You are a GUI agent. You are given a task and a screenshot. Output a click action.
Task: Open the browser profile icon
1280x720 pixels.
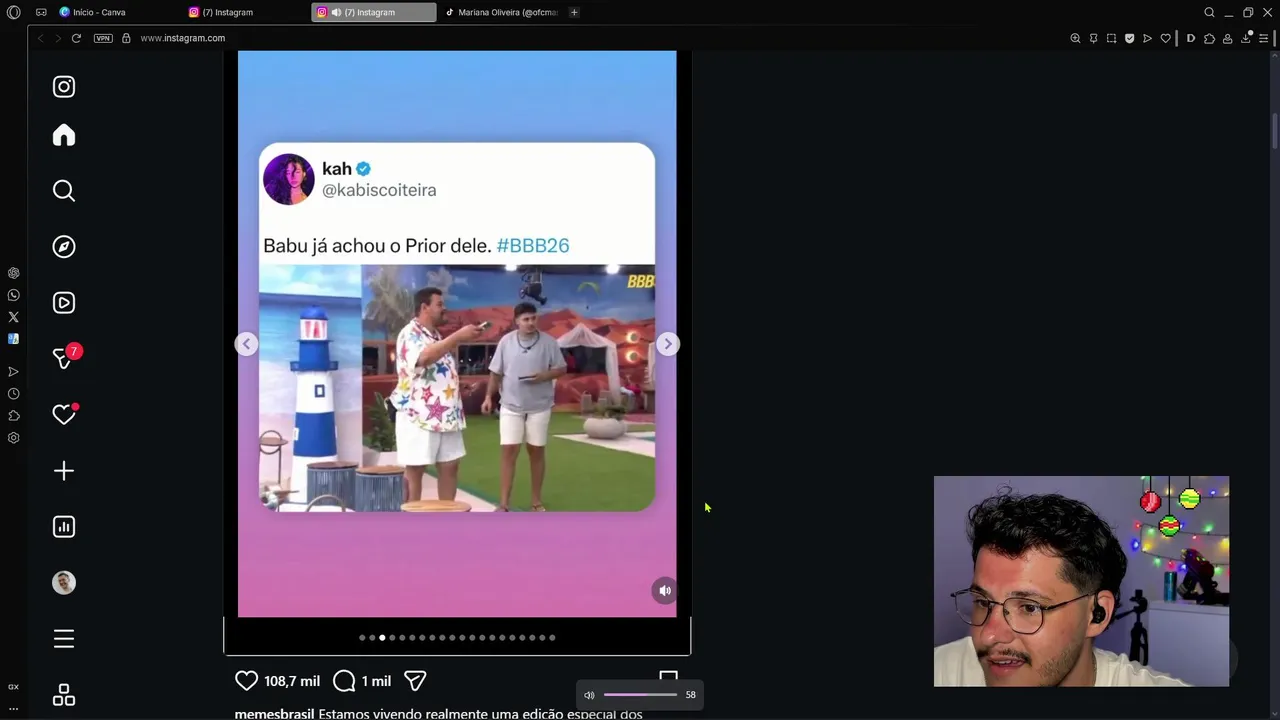1227,38
